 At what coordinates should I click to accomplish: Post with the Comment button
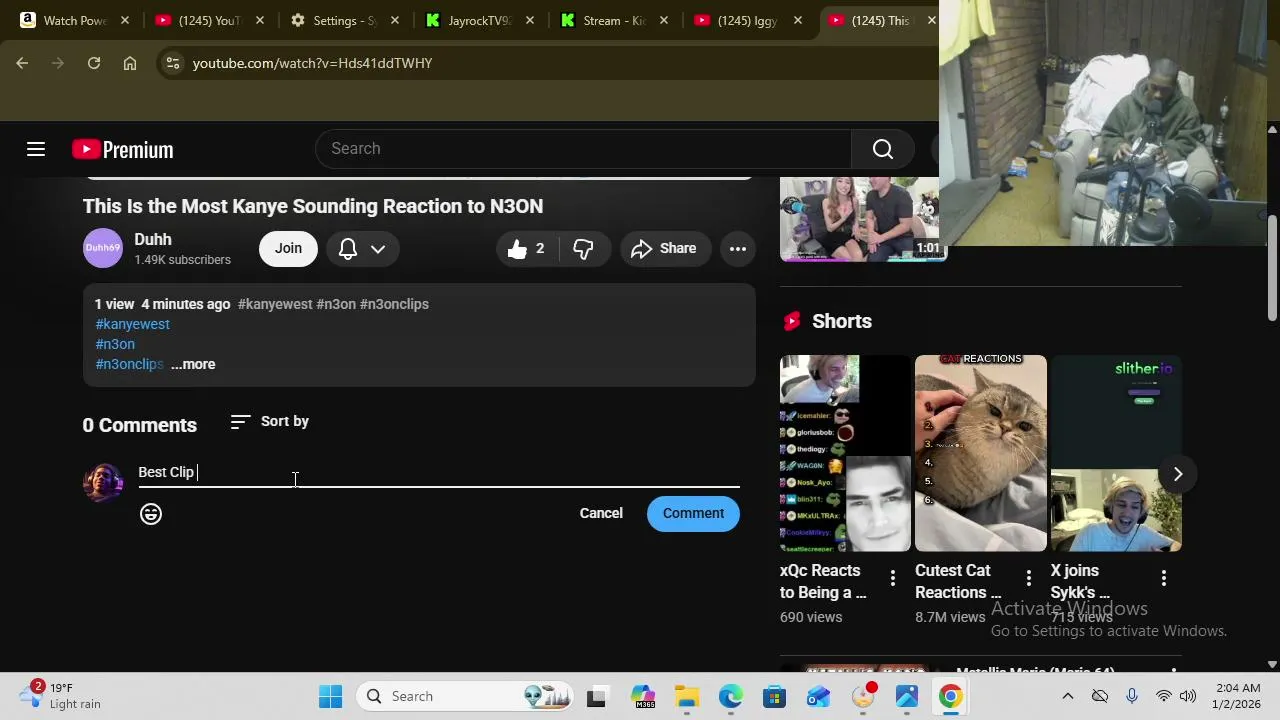click(693, 513)
